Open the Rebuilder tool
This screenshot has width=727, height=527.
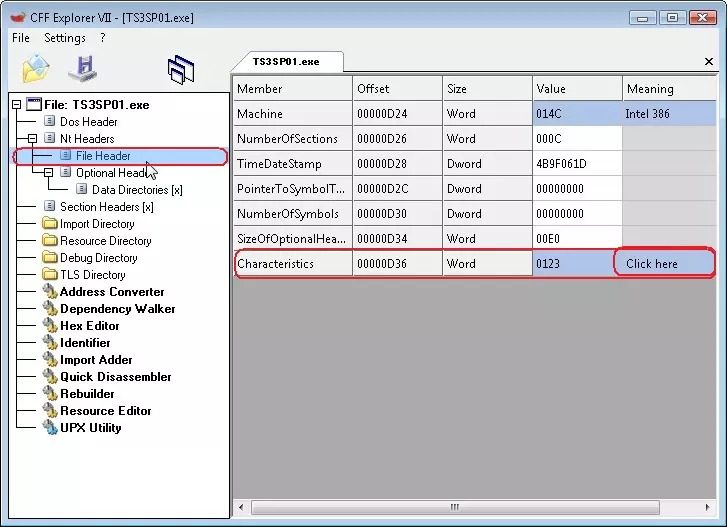87,394
